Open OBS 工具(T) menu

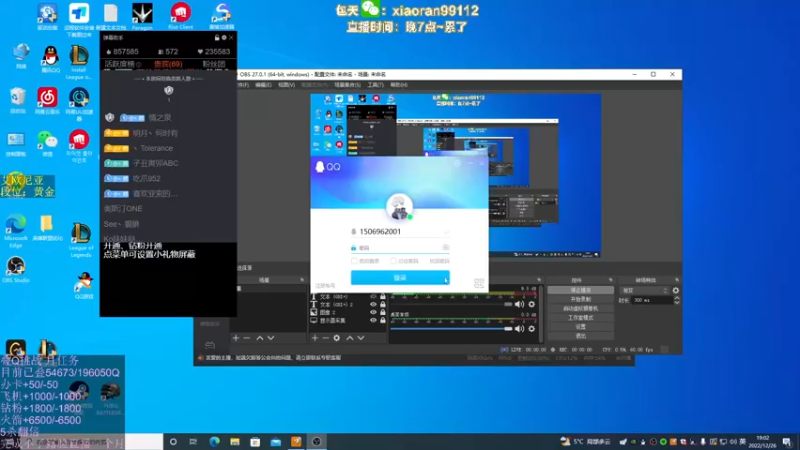tap(376, 85)
